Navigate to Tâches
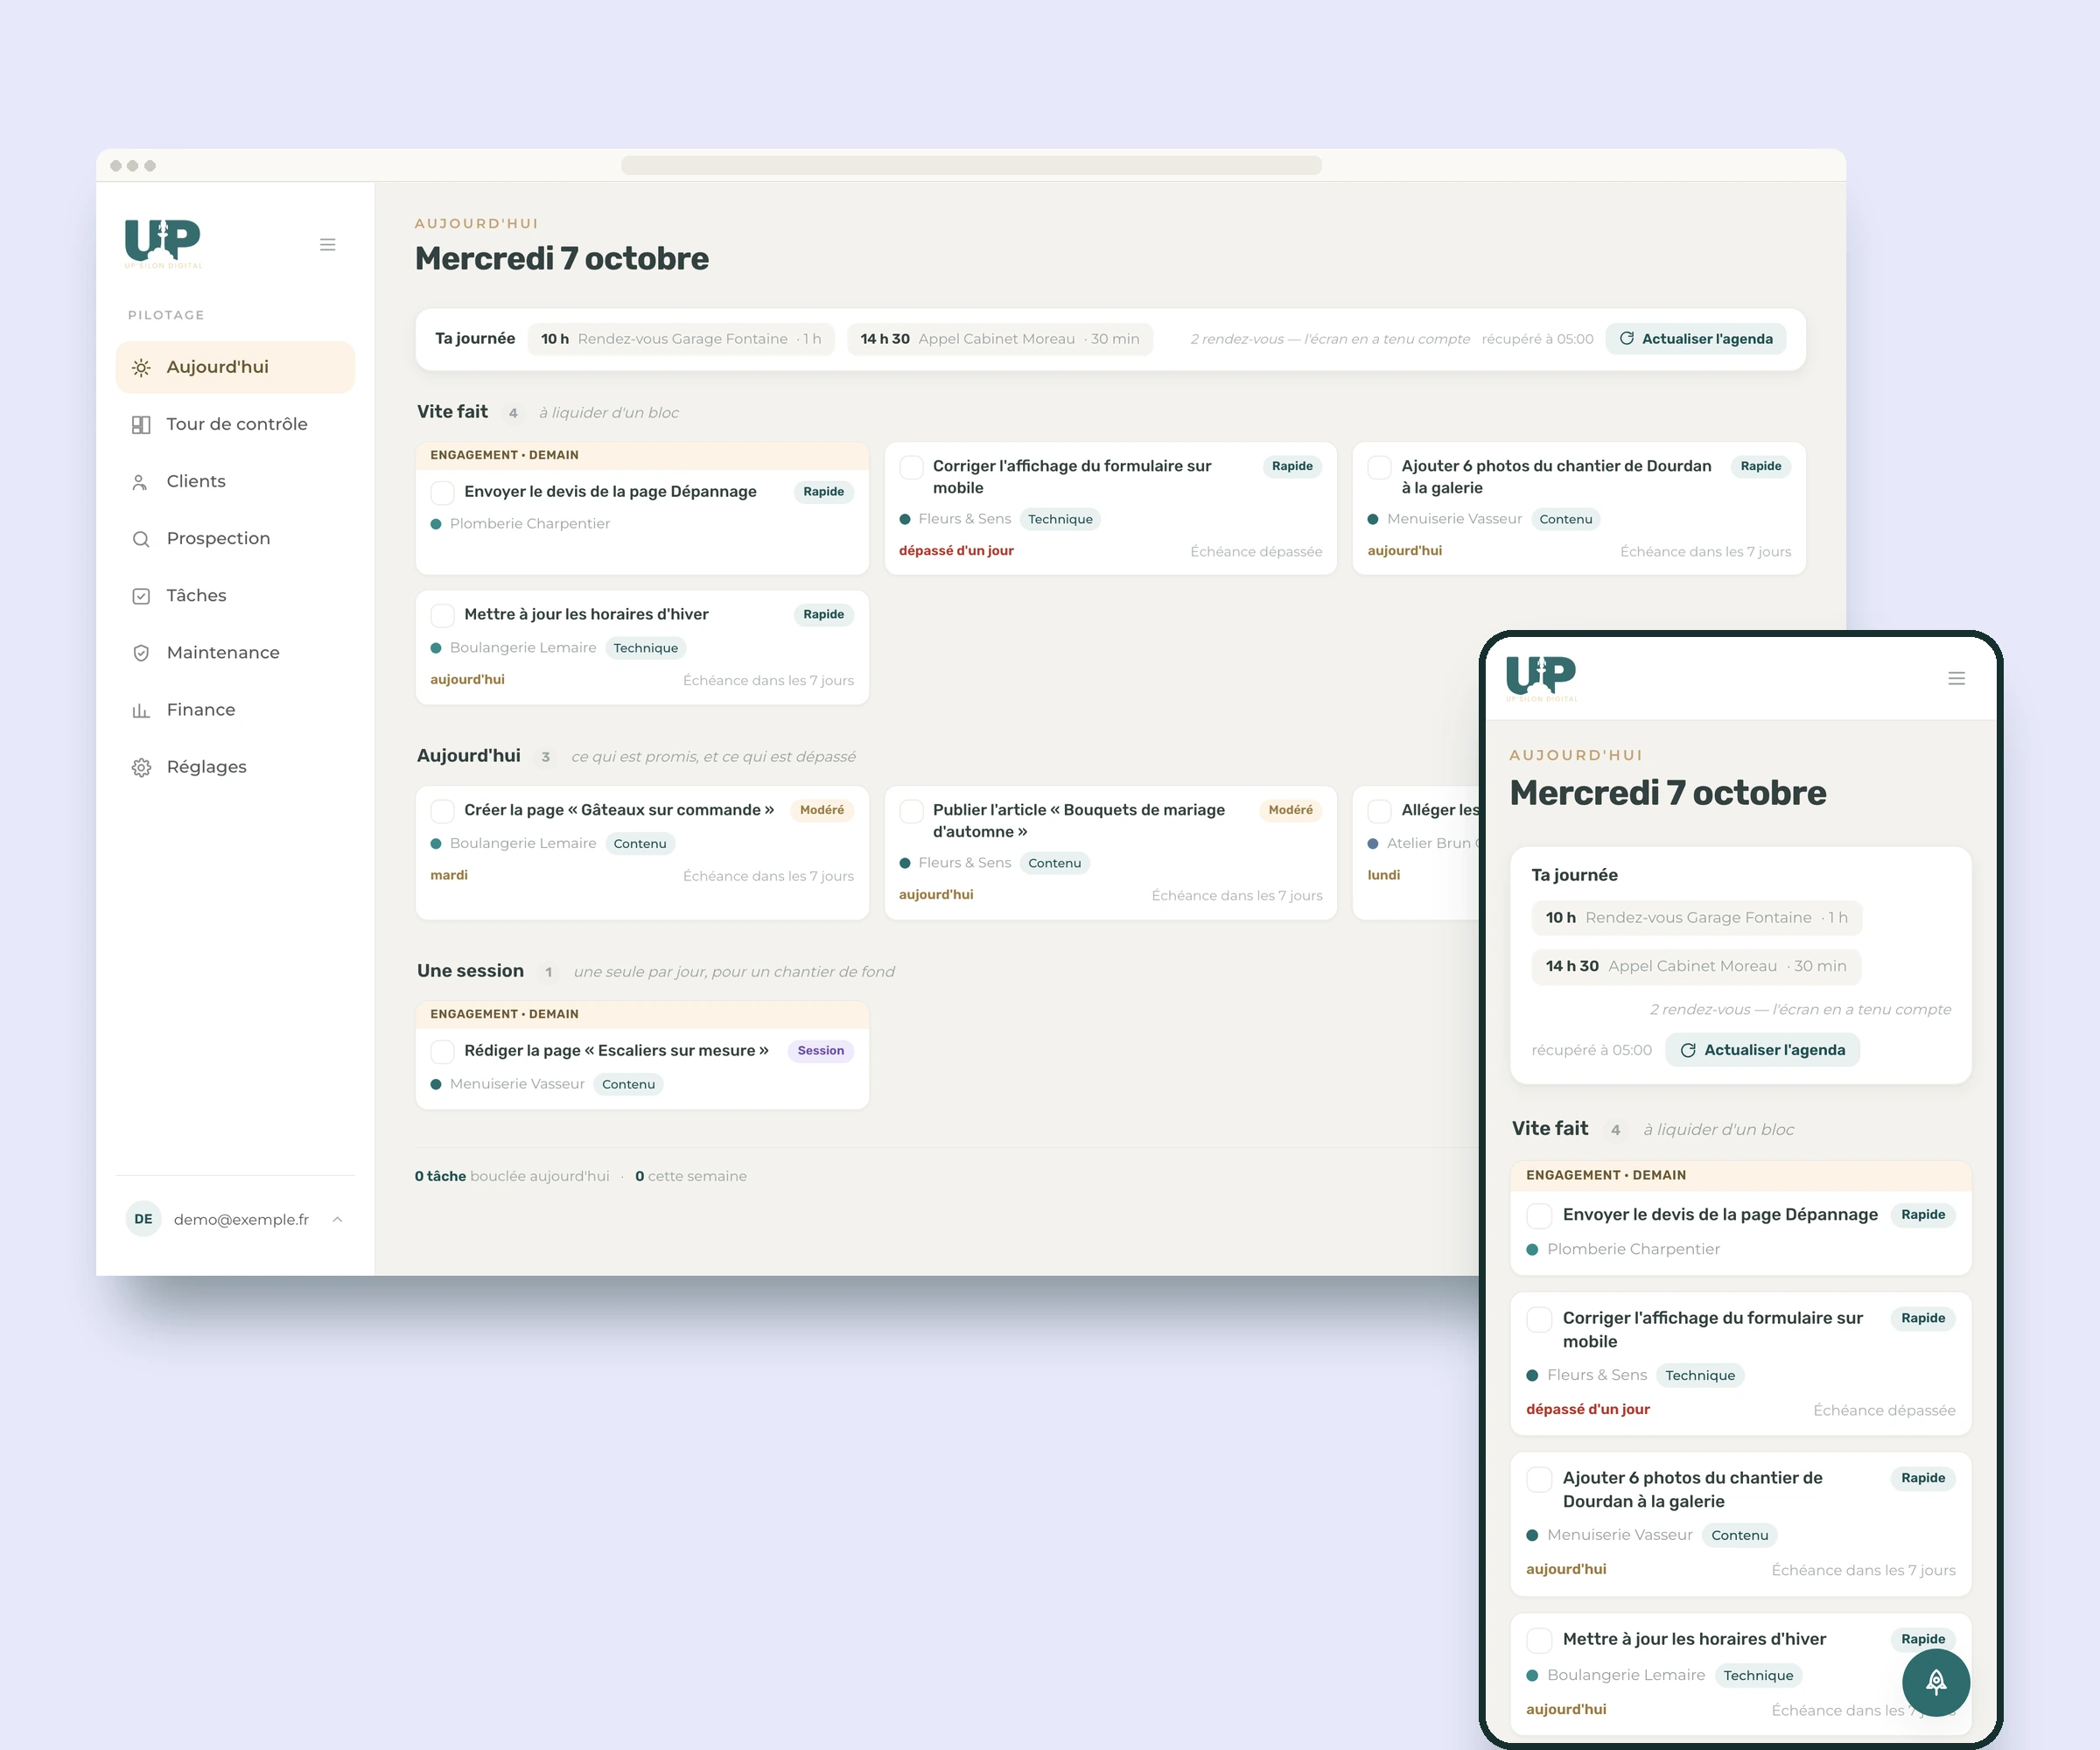The height and width of the screenshot is (1750, 2100). tap(235, 595)
